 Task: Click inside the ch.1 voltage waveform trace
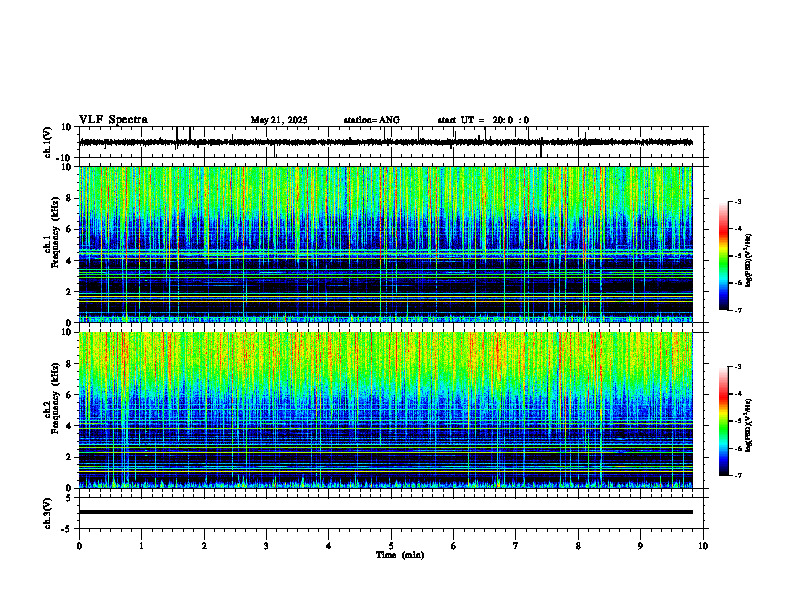[385, 142]
